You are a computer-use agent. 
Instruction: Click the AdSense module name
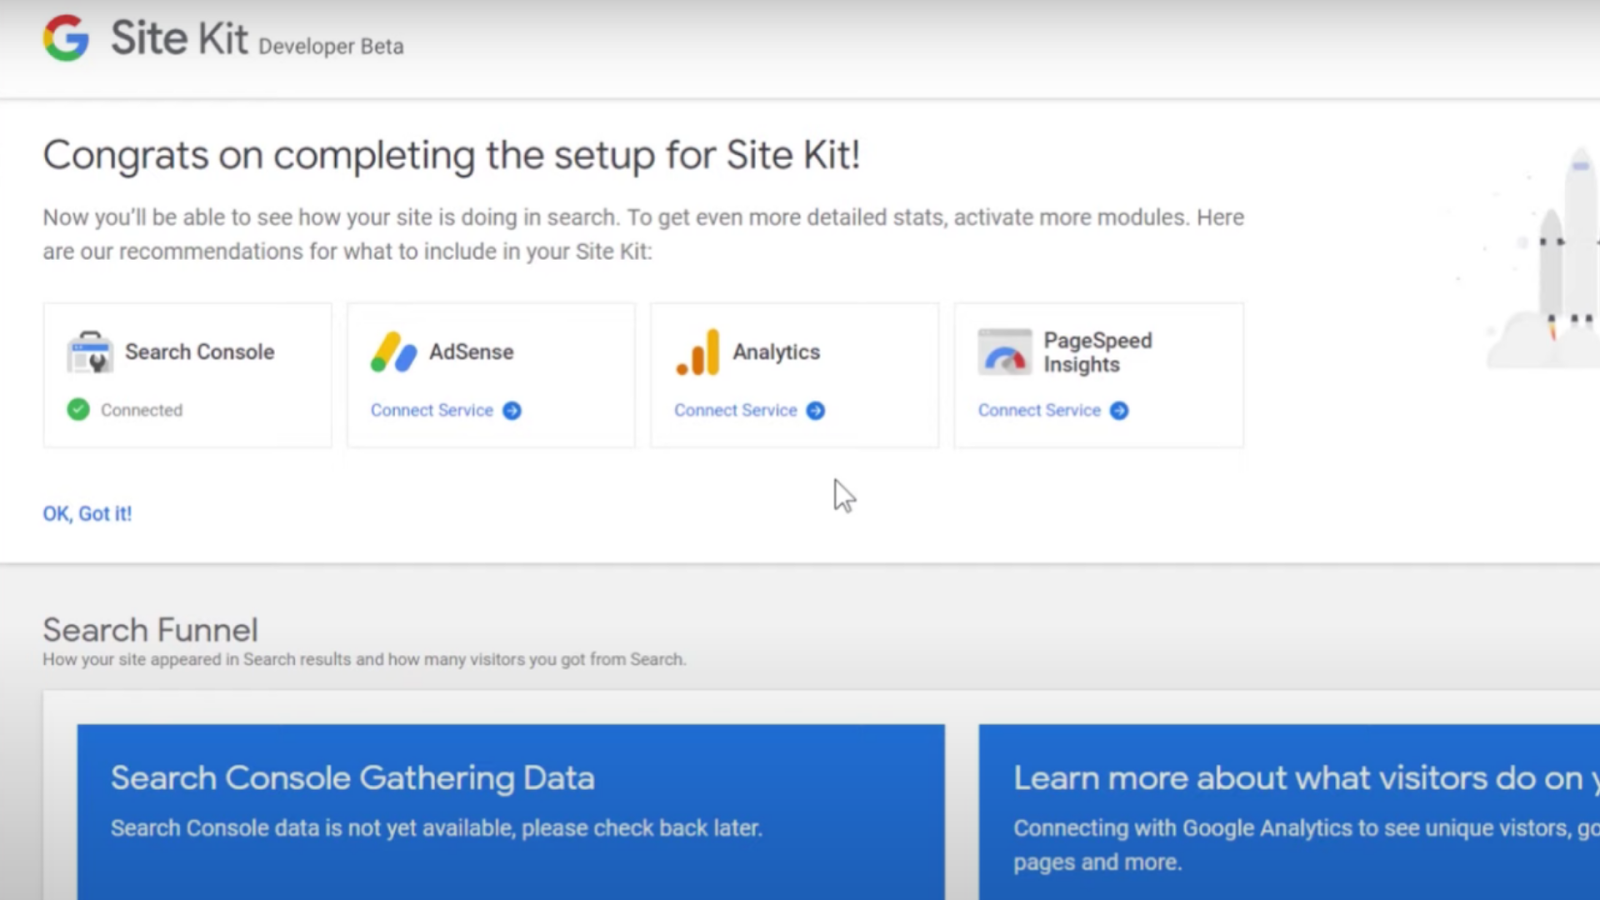tap(471, 352)
